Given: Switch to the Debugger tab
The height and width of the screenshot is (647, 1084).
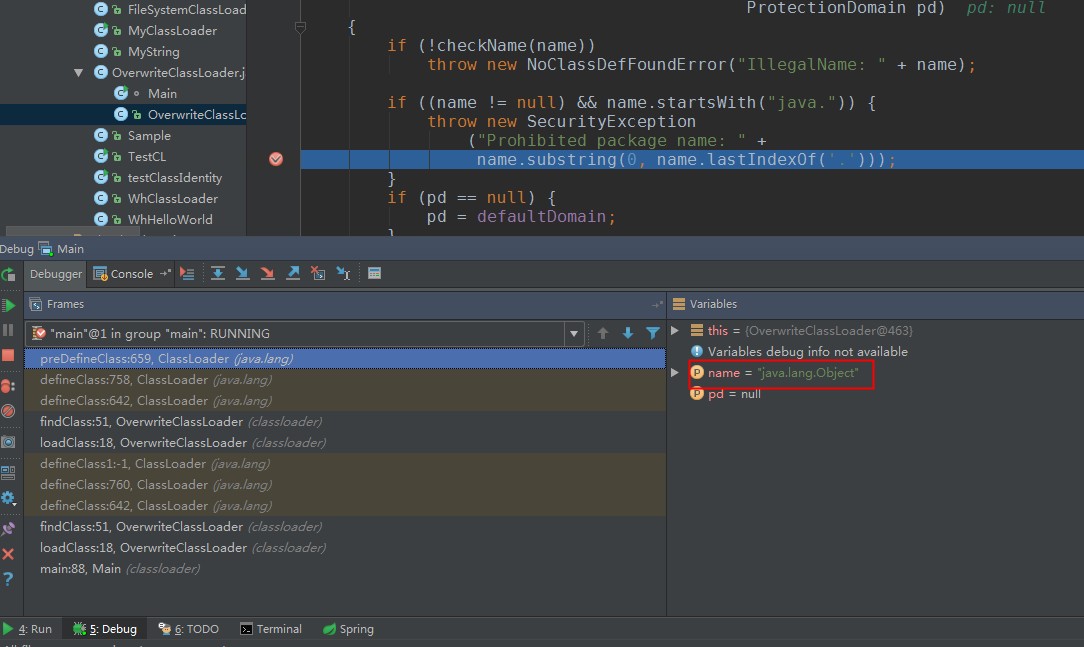Looking at the screenshot, I should click(x=55, y=274).
